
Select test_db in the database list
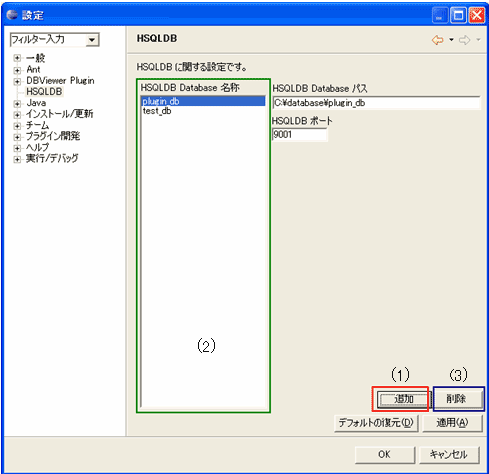point(157,111)
